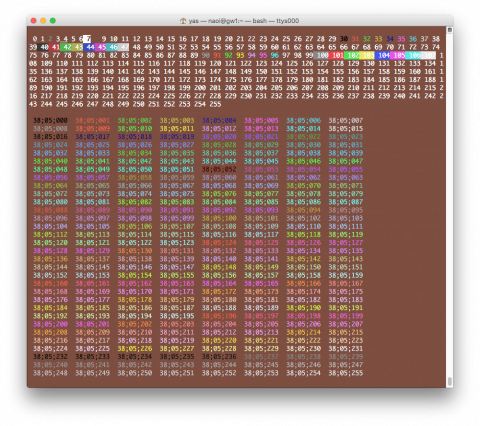This screenshot has width=480, height=426.
Task: Click the text '38;05;021'
Action: pyautogui.click(x=261, y=137)
